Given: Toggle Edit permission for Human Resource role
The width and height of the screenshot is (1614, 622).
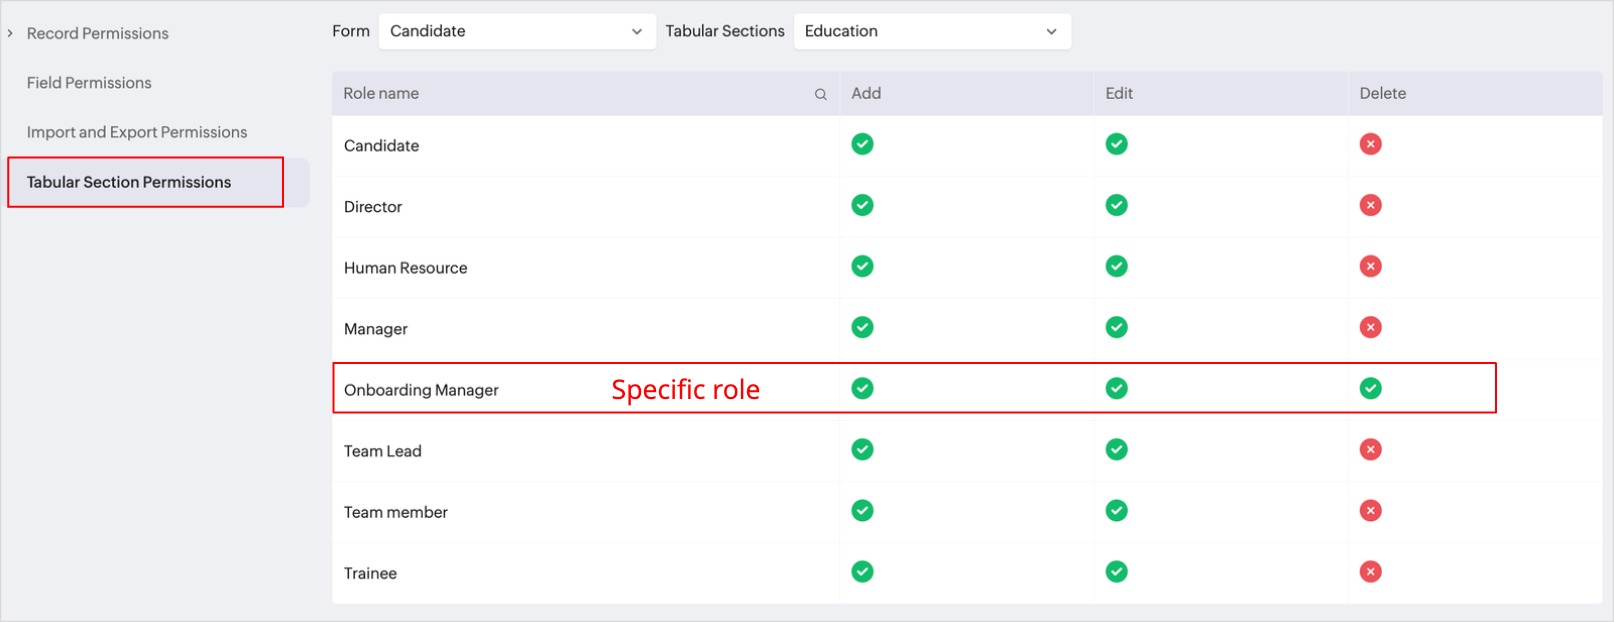Looking at the screenshot, I should tap(1116, 266).
